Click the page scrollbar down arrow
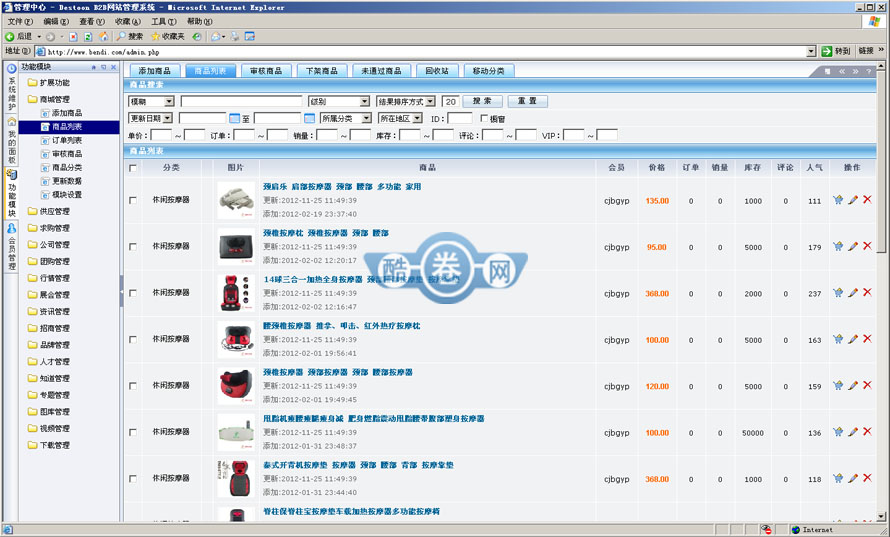The width and height of the screenshot is (890, 537). point(881,517)
